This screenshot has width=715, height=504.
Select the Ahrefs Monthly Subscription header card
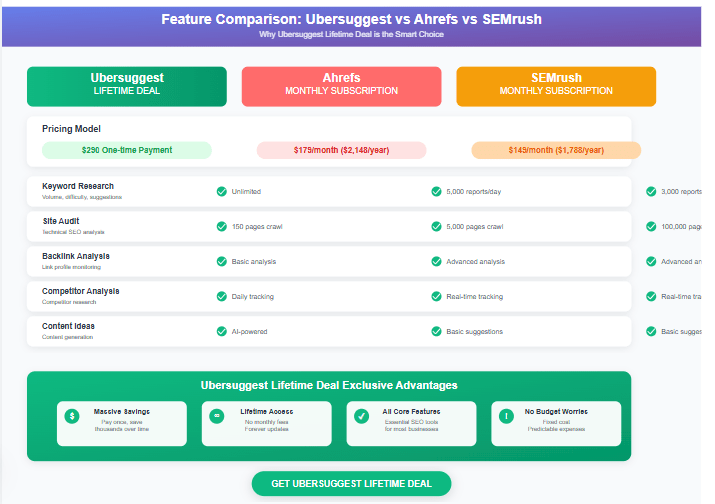click(x=341, y=86)
